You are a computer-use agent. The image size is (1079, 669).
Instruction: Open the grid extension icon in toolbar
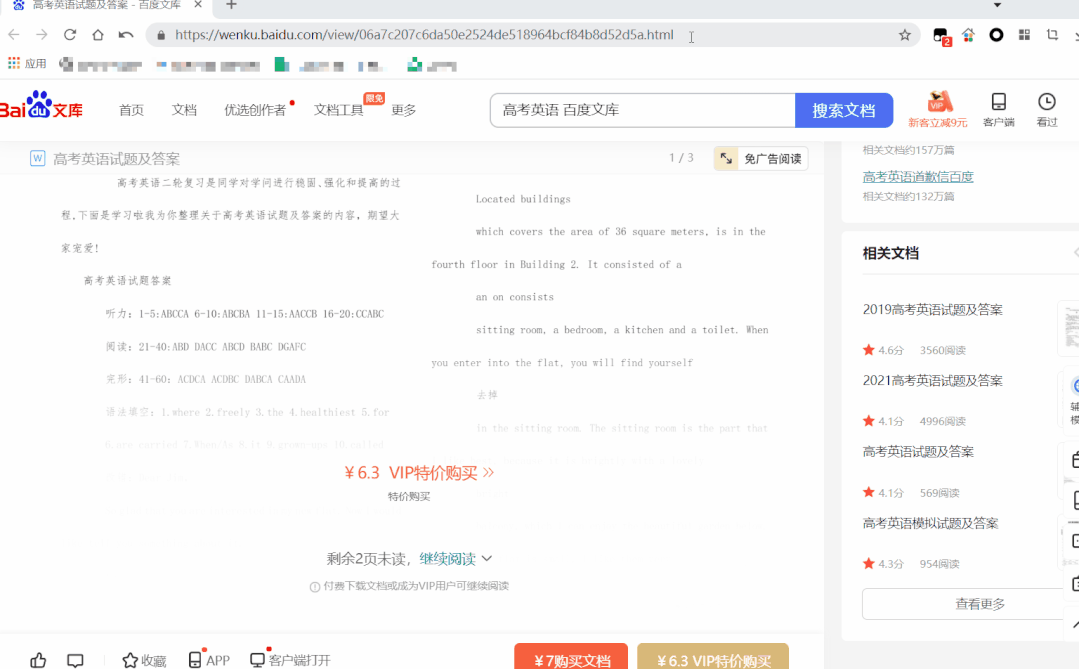pyautogui.click(x=1024, y=34)
